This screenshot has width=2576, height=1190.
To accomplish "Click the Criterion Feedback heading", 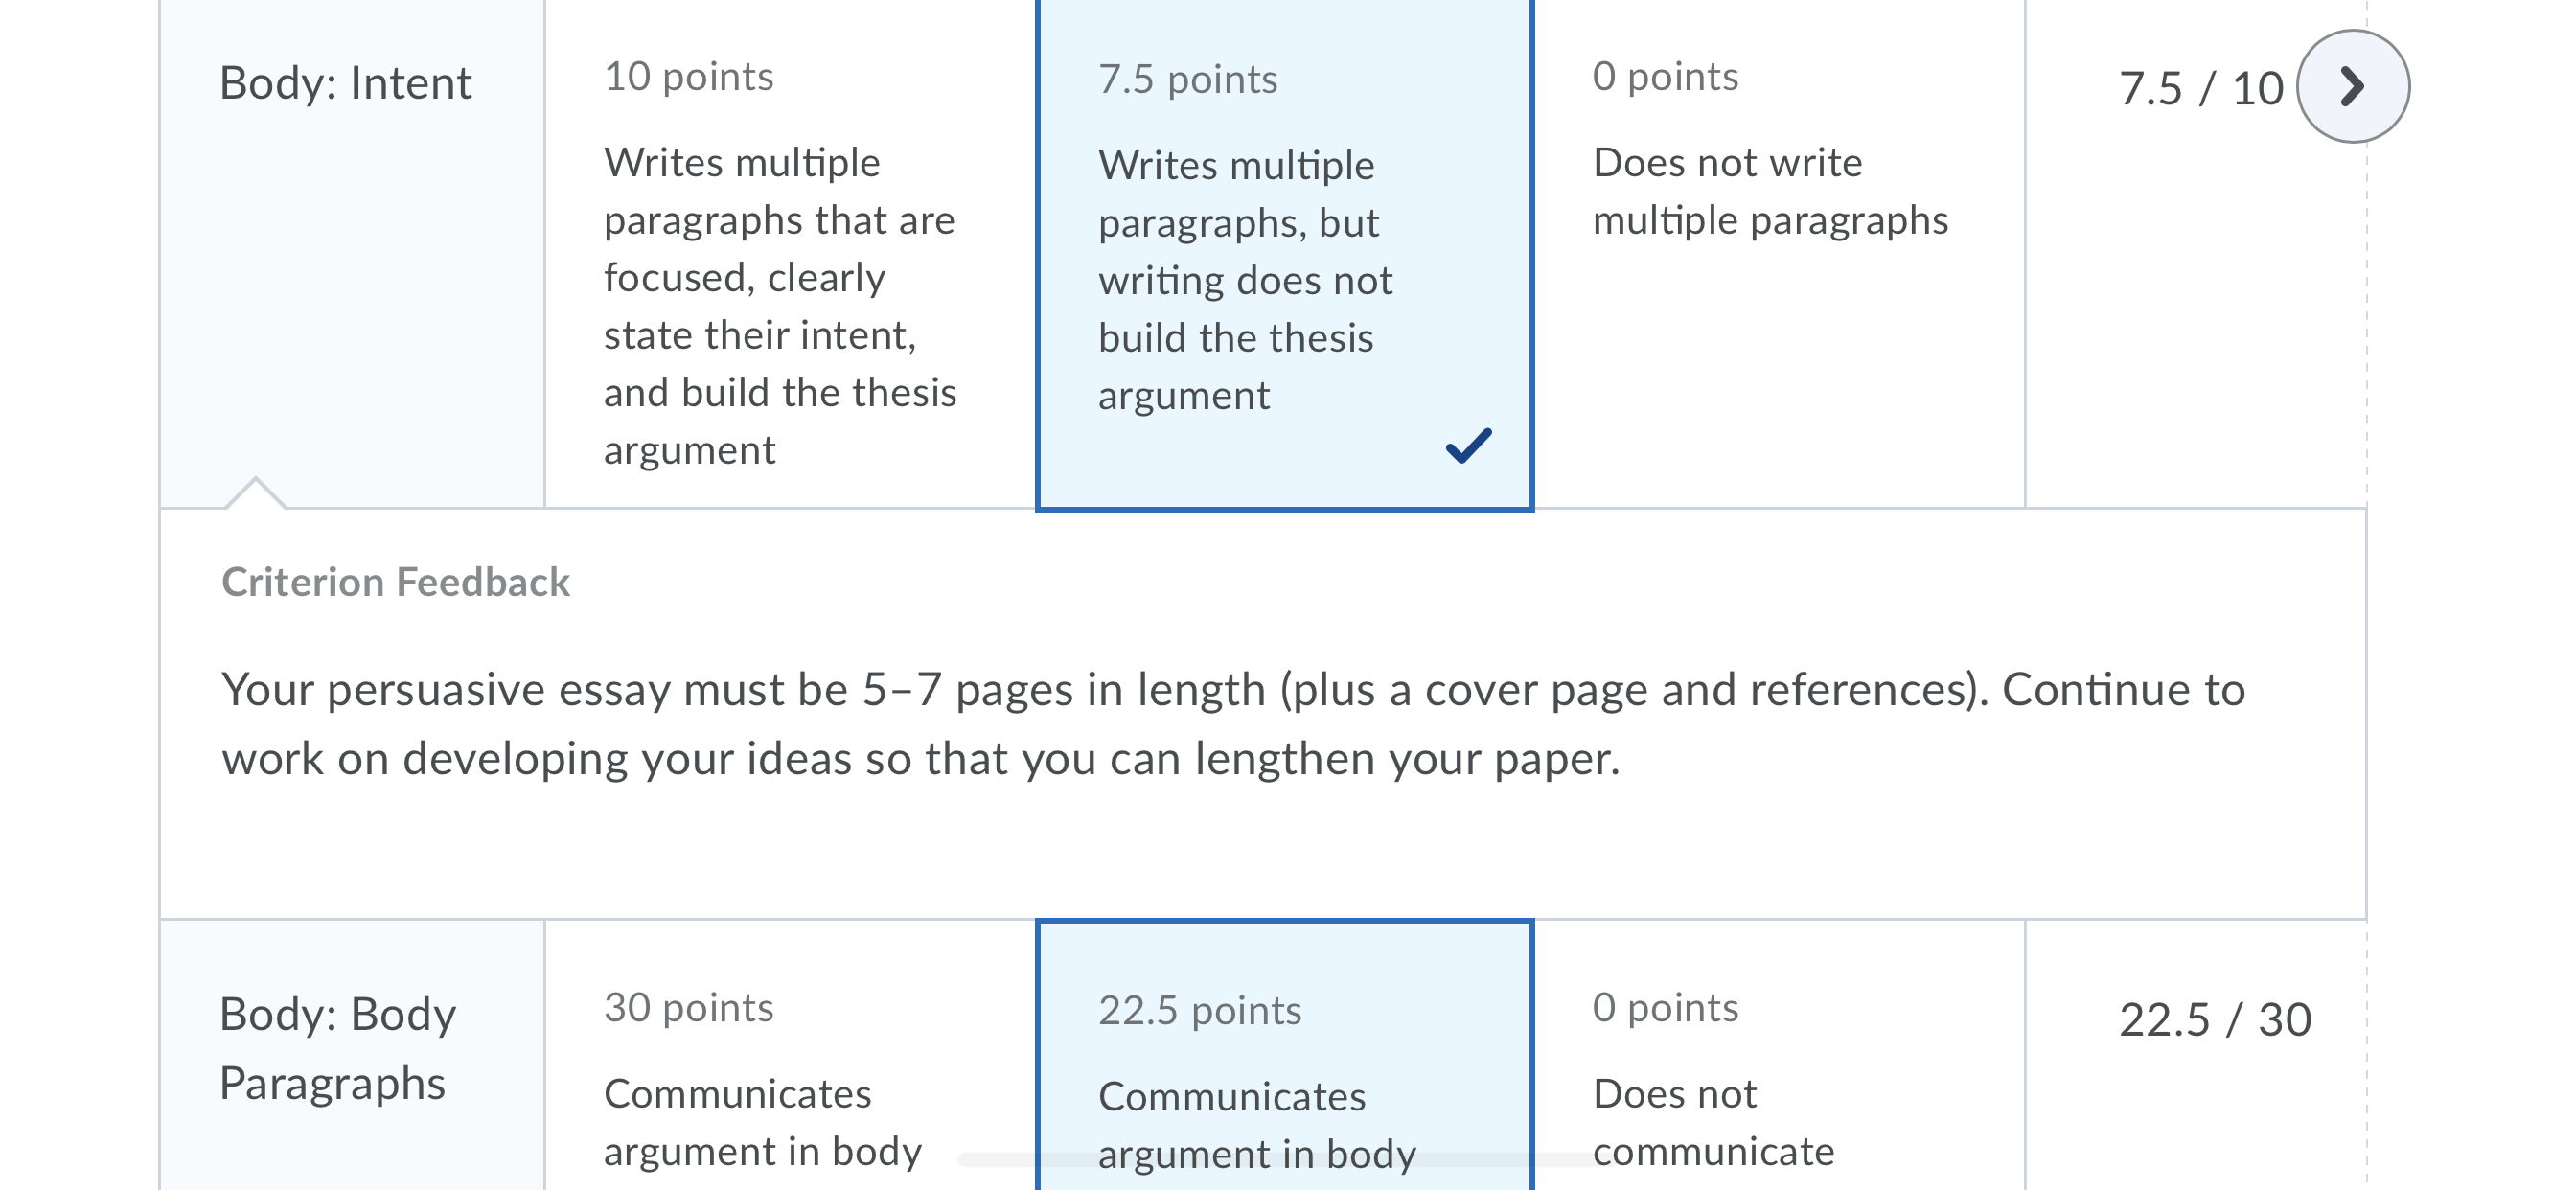I will point(395,582).
